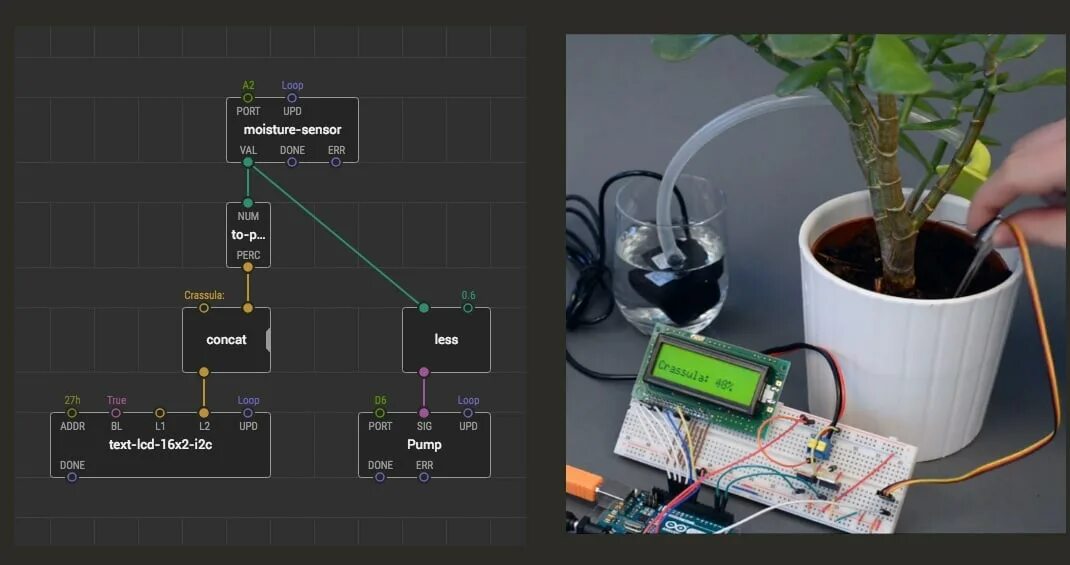
Task: Click the PERC output pin
Action: (248, 267)
